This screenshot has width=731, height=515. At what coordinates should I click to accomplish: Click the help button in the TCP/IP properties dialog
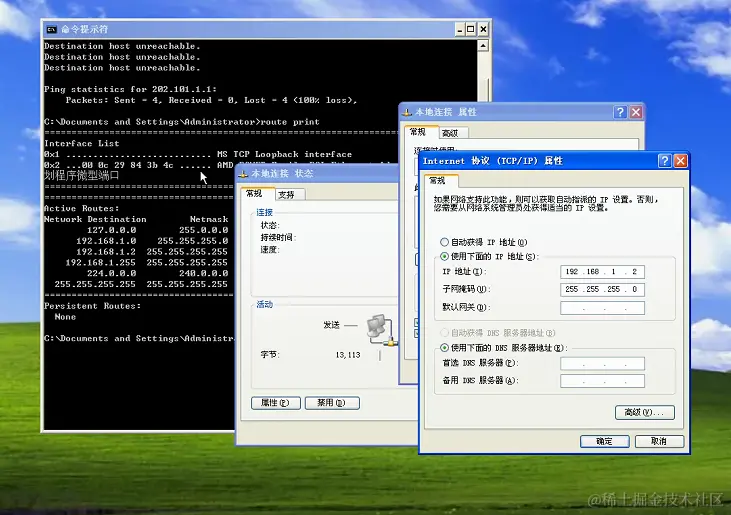pos(664,161)
